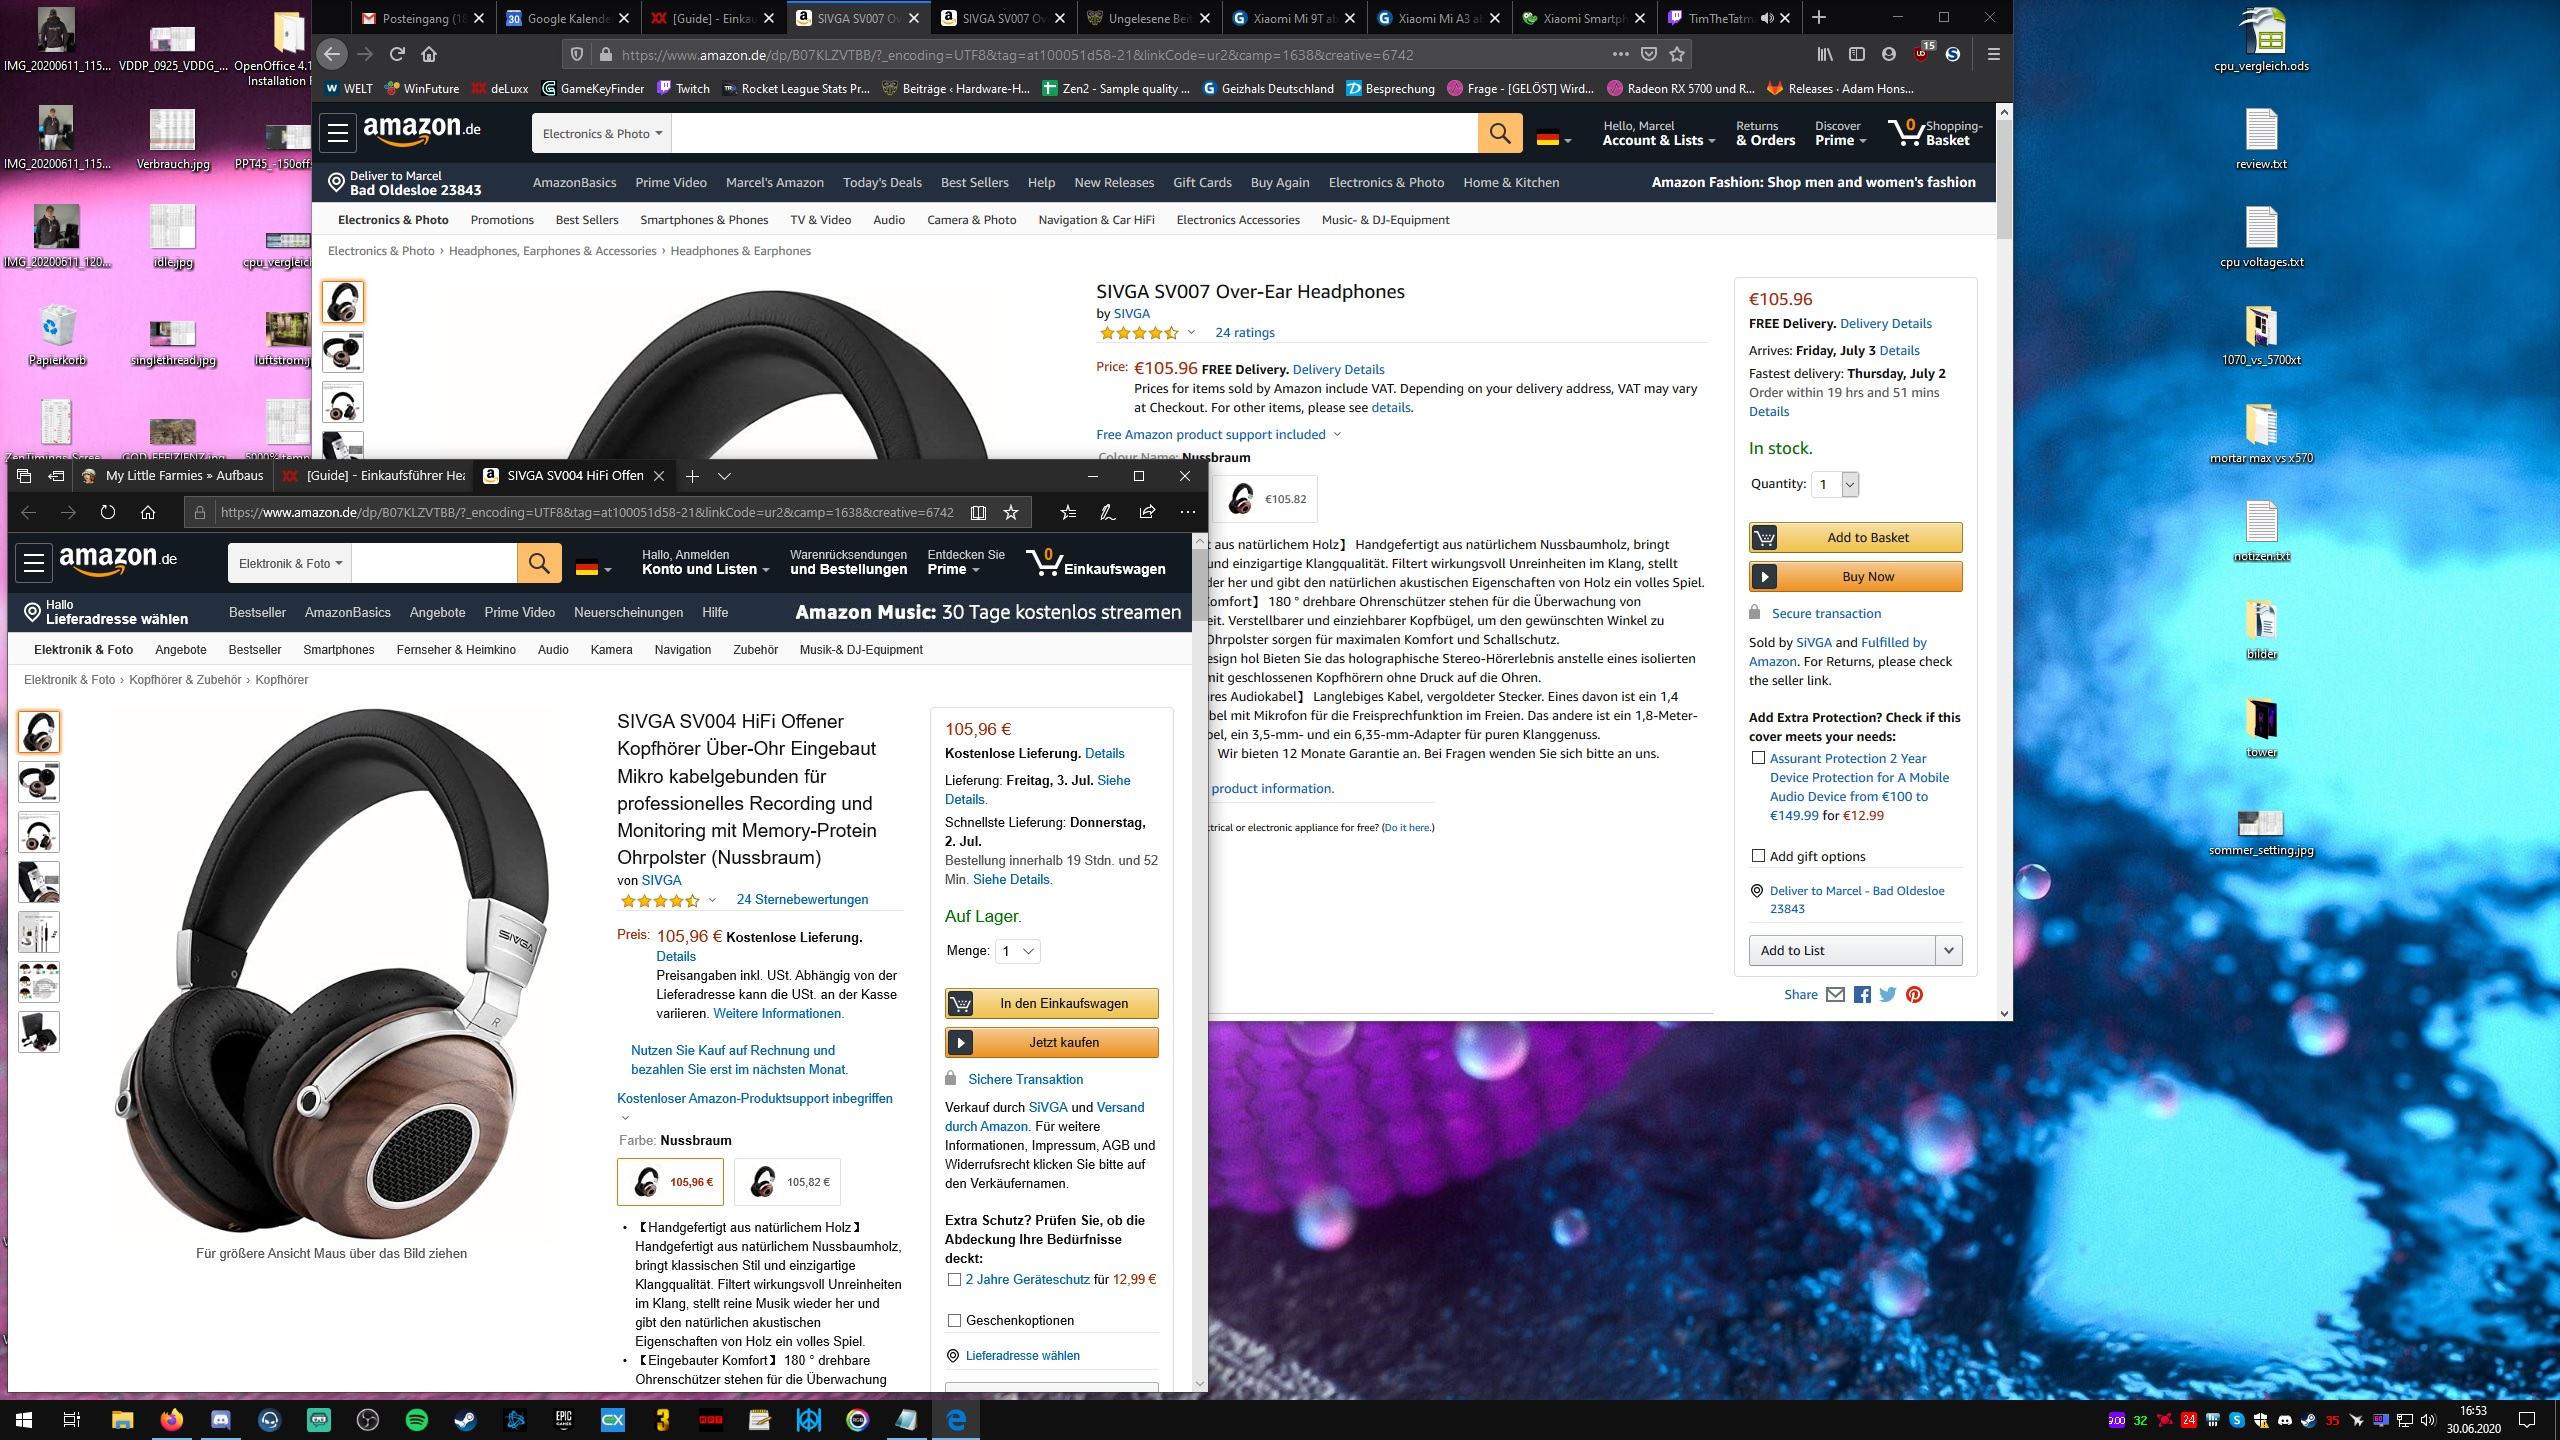Share product via Facebook icon
The image size is (2560, 1440).
click(1862, 995)
